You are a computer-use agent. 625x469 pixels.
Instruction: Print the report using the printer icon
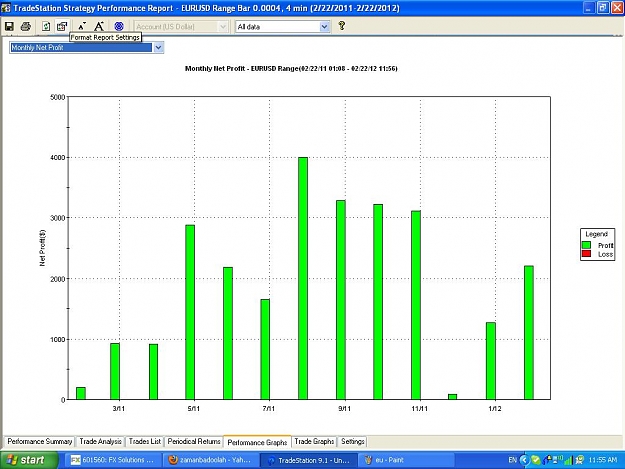(26, 26)
